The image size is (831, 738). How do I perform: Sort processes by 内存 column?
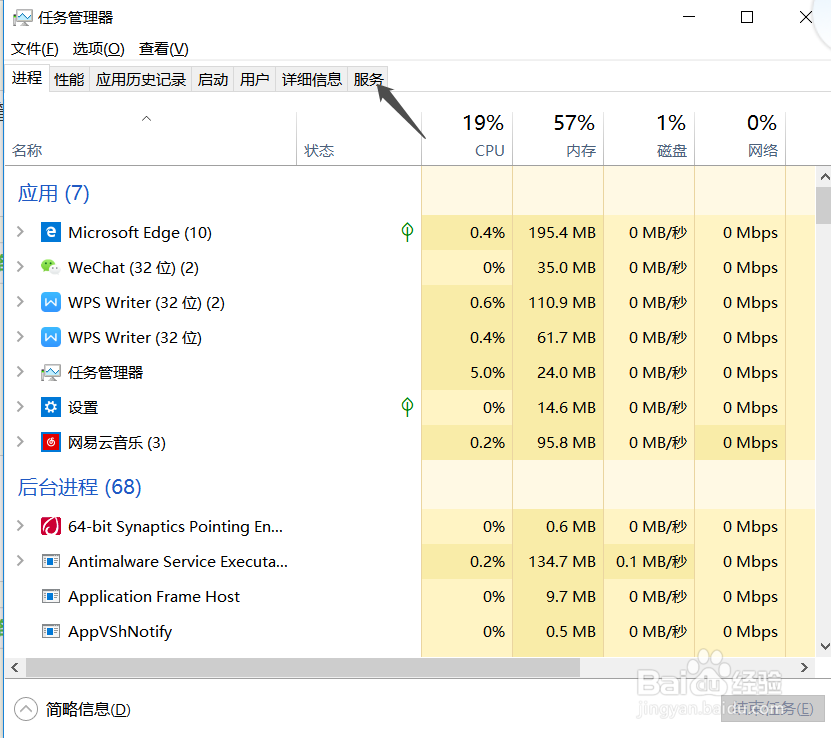pyautogui.click(x=558, y=139)
